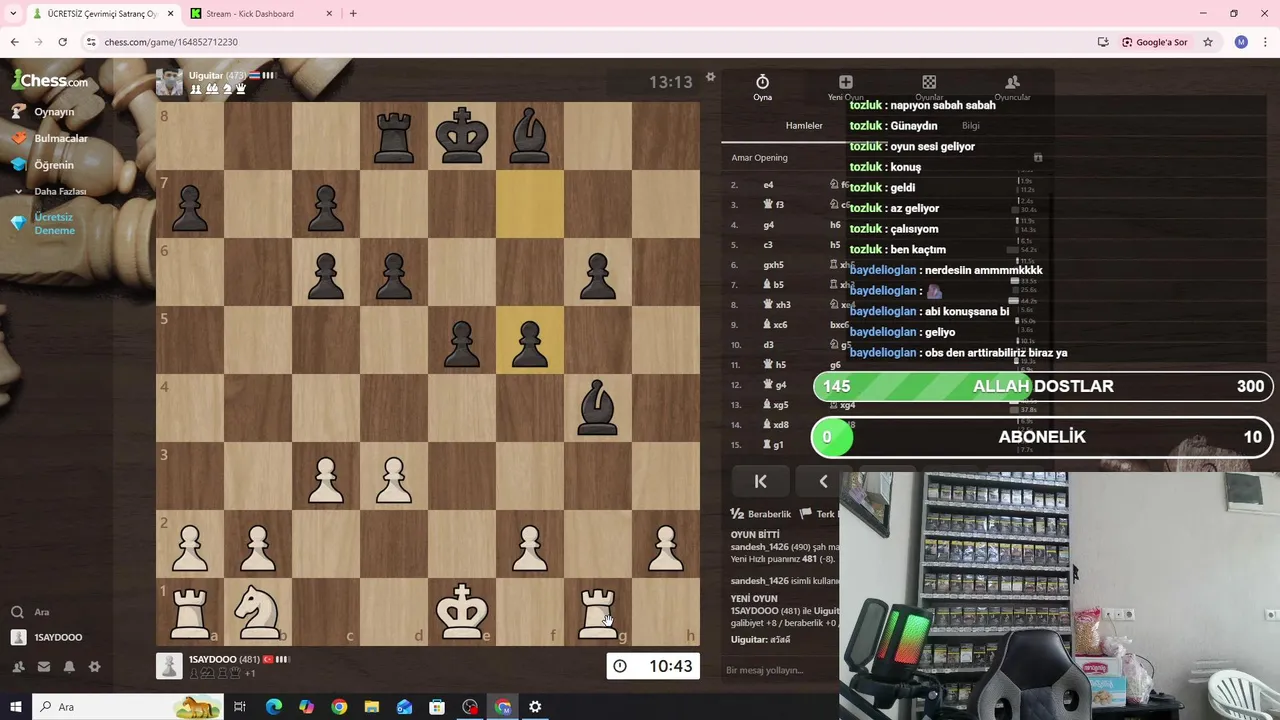Click the ALLAH DOSTLAR goal progress bar
This screenshot has width=1280, height=720.
[1043, 386]
